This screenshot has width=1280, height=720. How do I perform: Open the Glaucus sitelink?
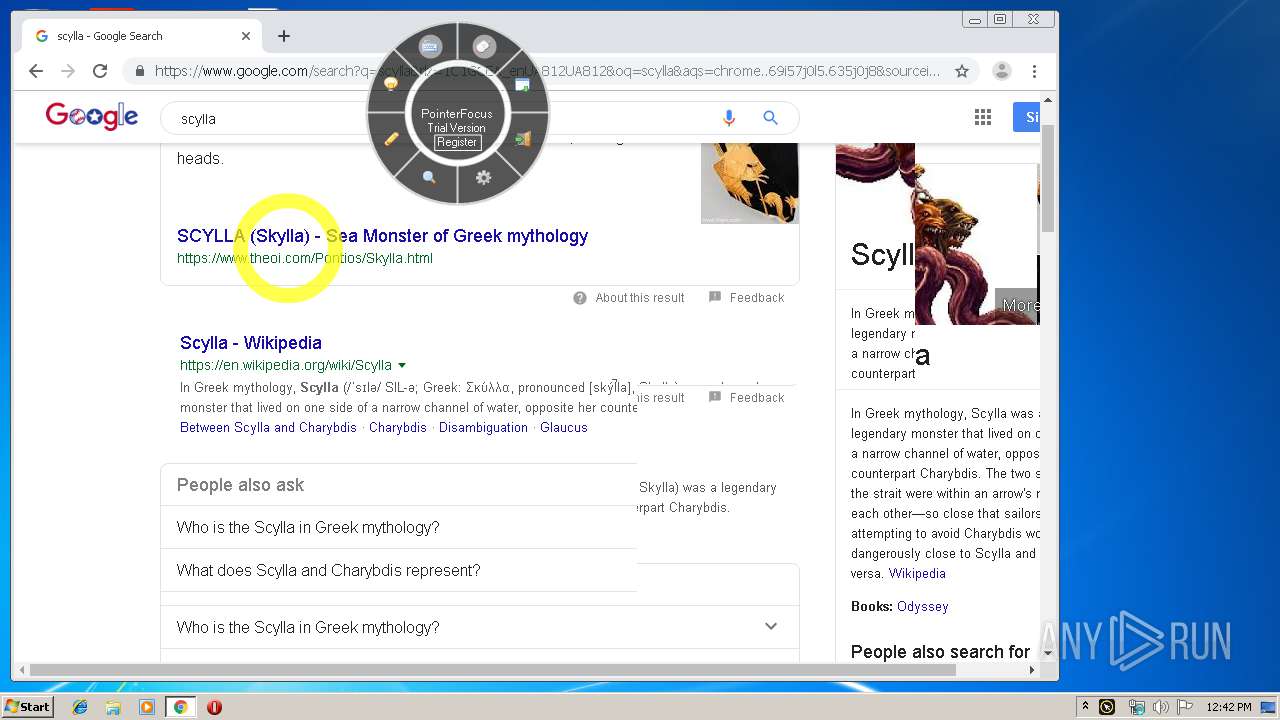point(564,427)
